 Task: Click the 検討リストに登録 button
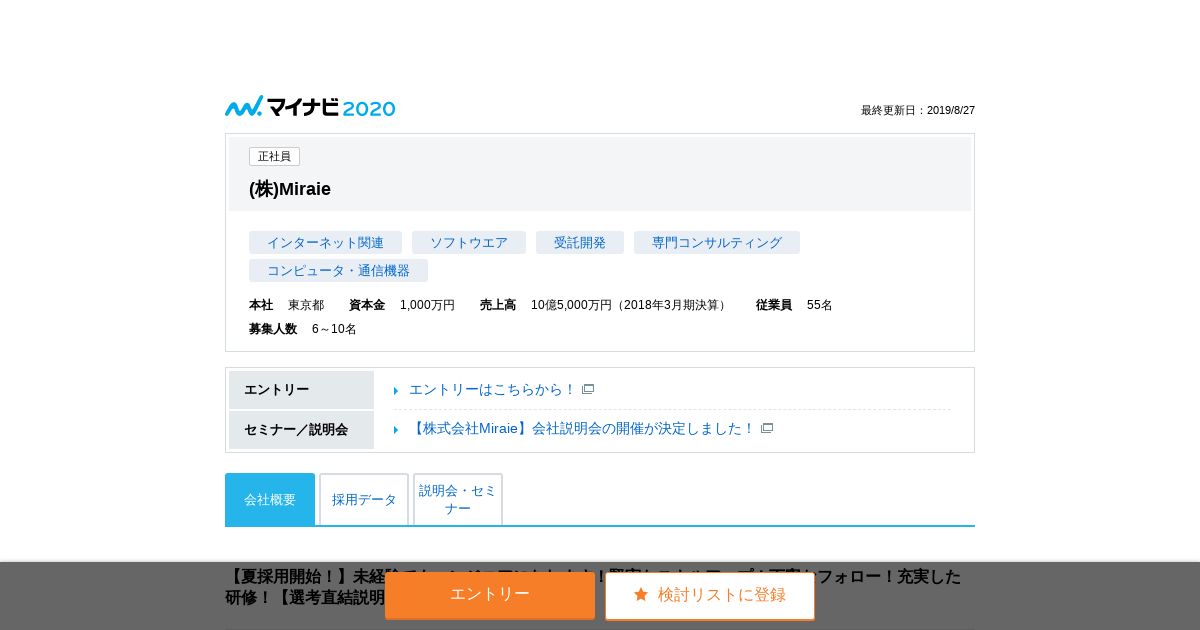point(710,595)
